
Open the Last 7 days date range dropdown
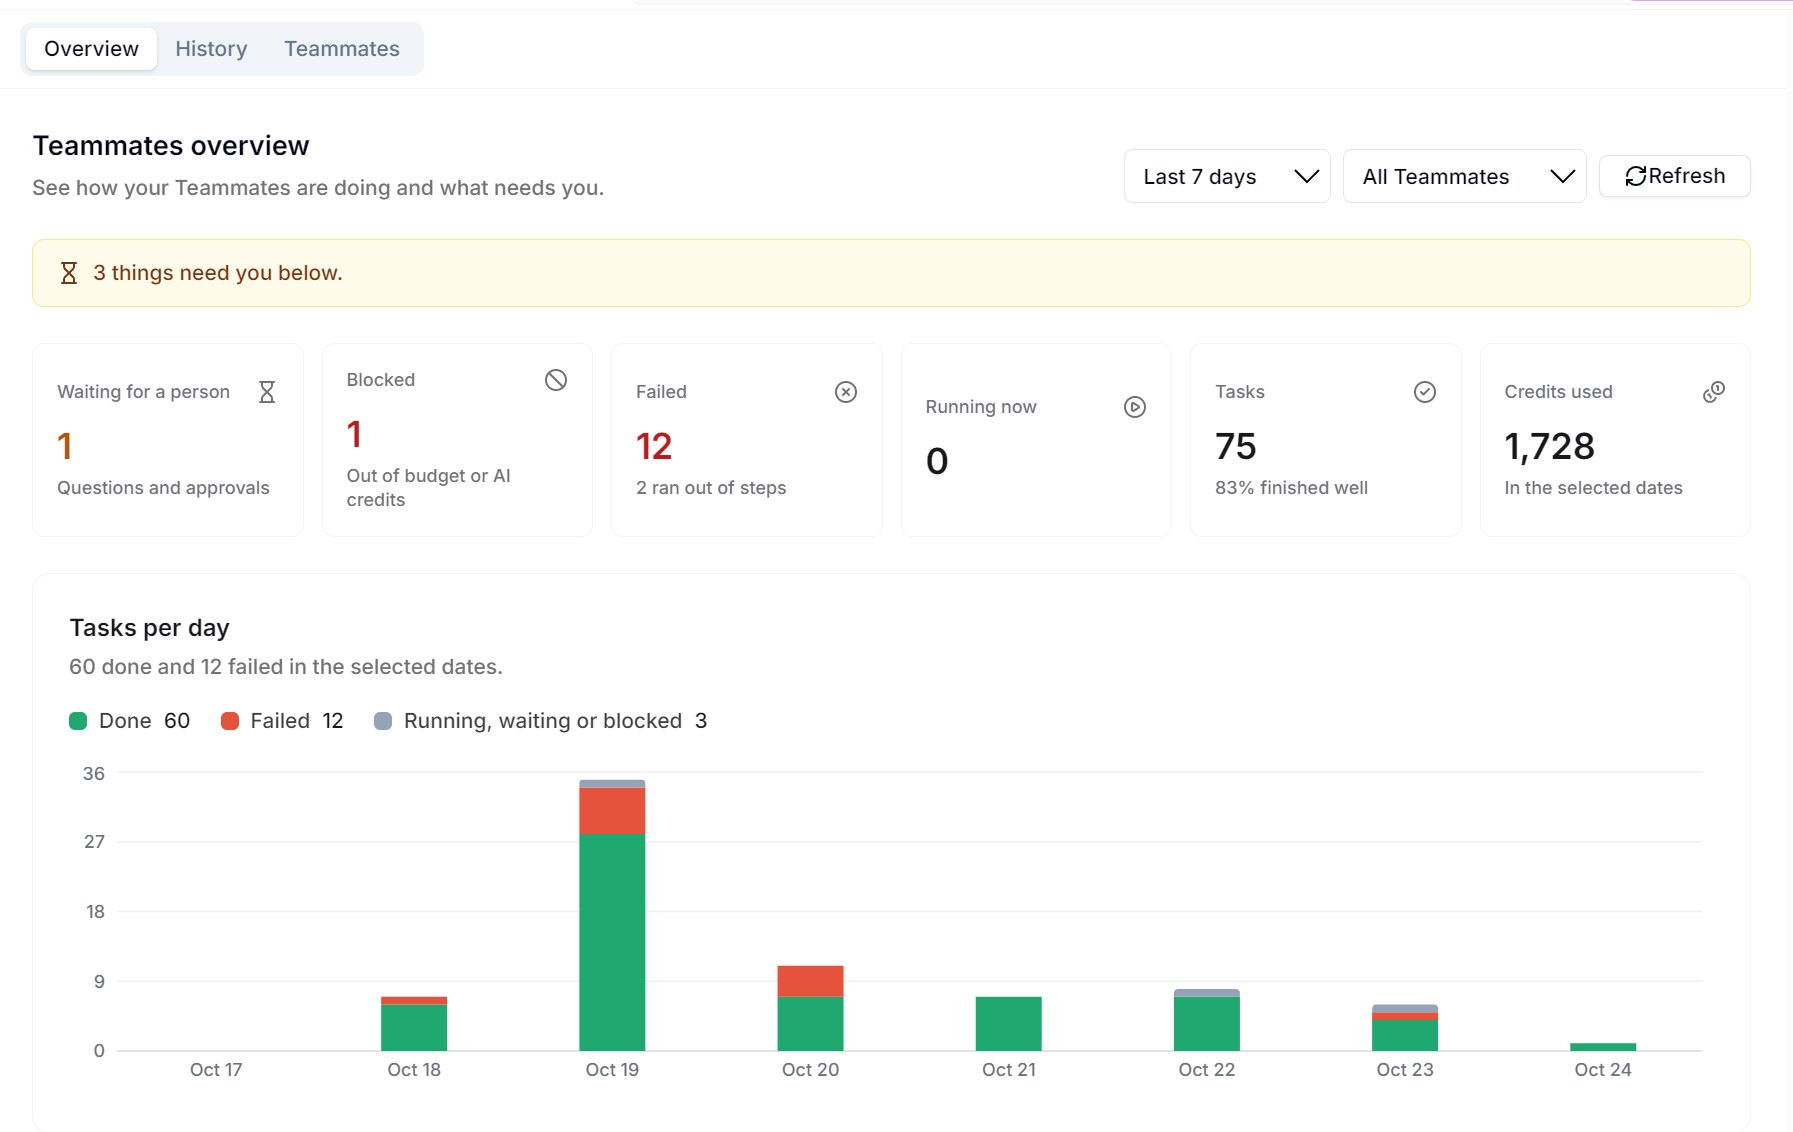click(x=1227, y=176)
